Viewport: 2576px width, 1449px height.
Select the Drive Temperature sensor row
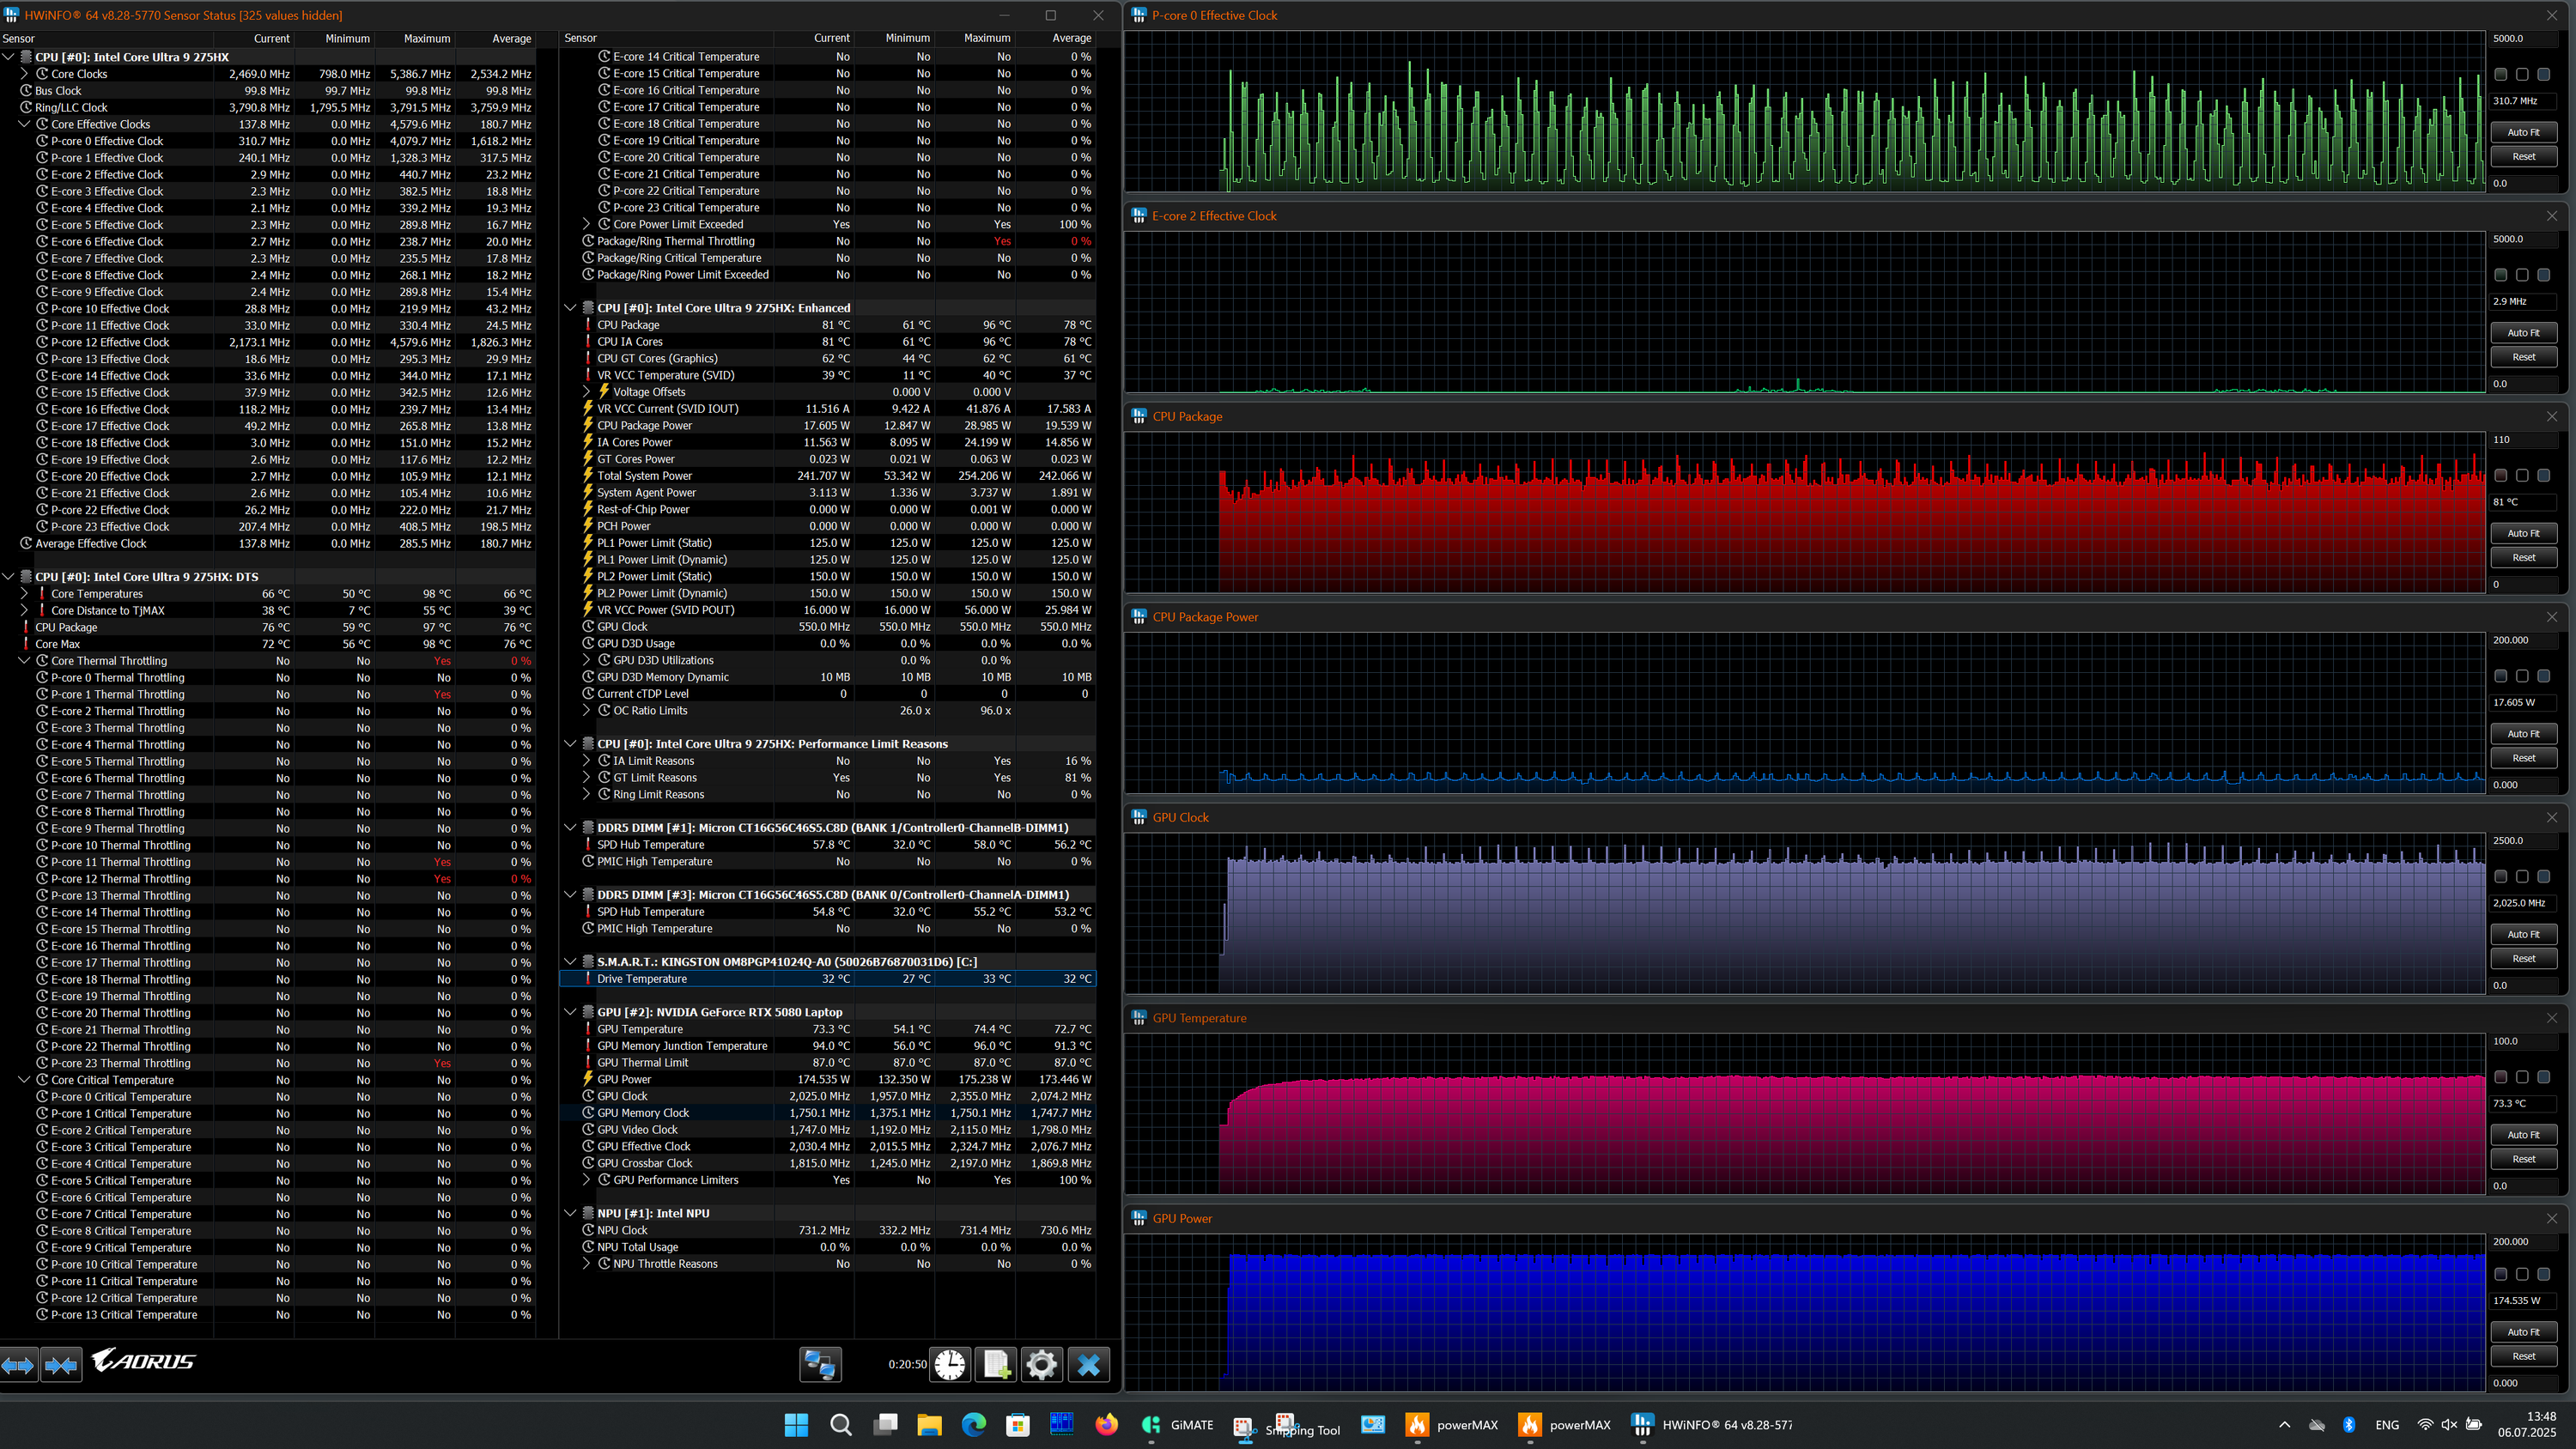pos(642,979)
